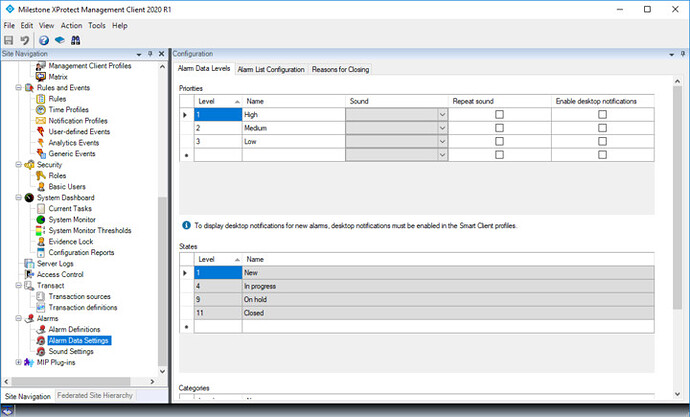This screenshot has width=690, height=417.
Task: Click the Save toolbar icon
Action: pyautogui.click(x=8, y=40)
